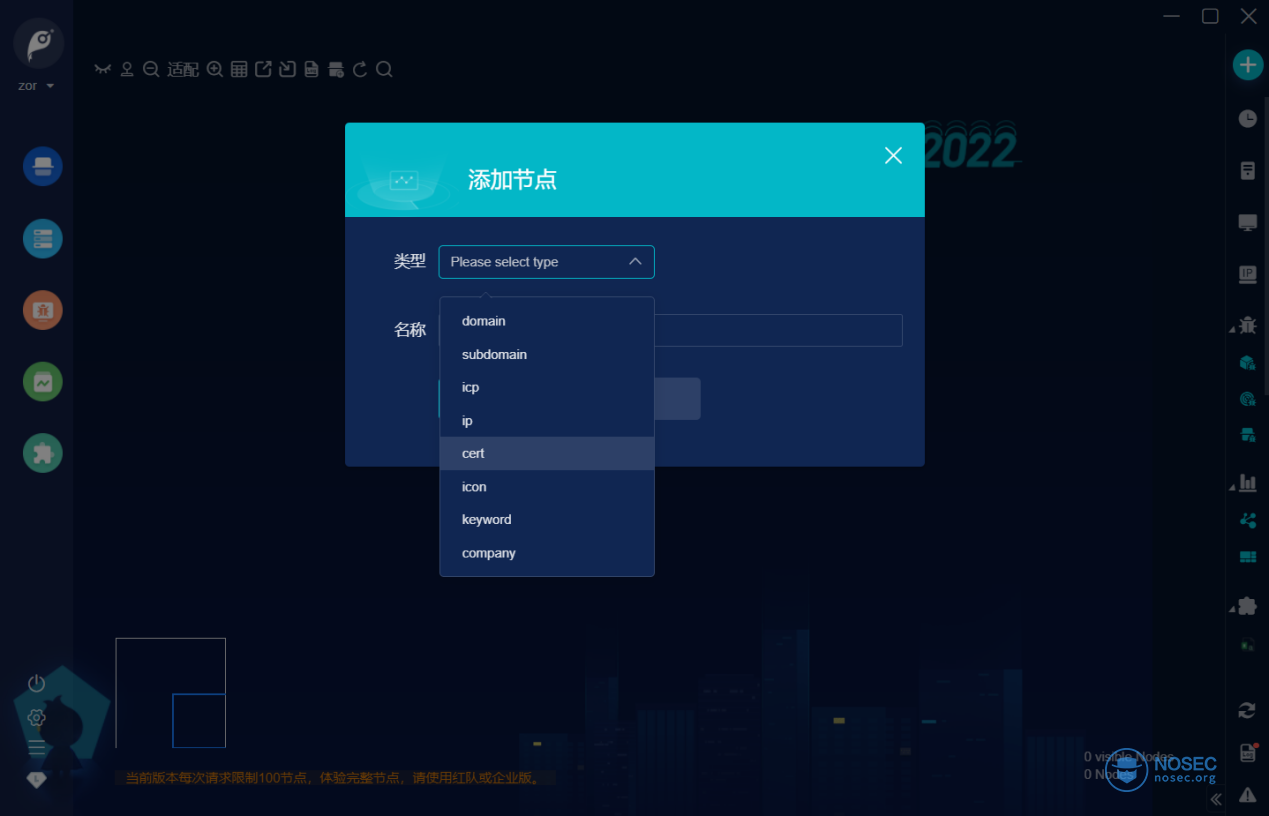Click the refresh circular arrow icon in toolbar
Image resolution: width=1269 pixels, height=816 pixels.
360,69
